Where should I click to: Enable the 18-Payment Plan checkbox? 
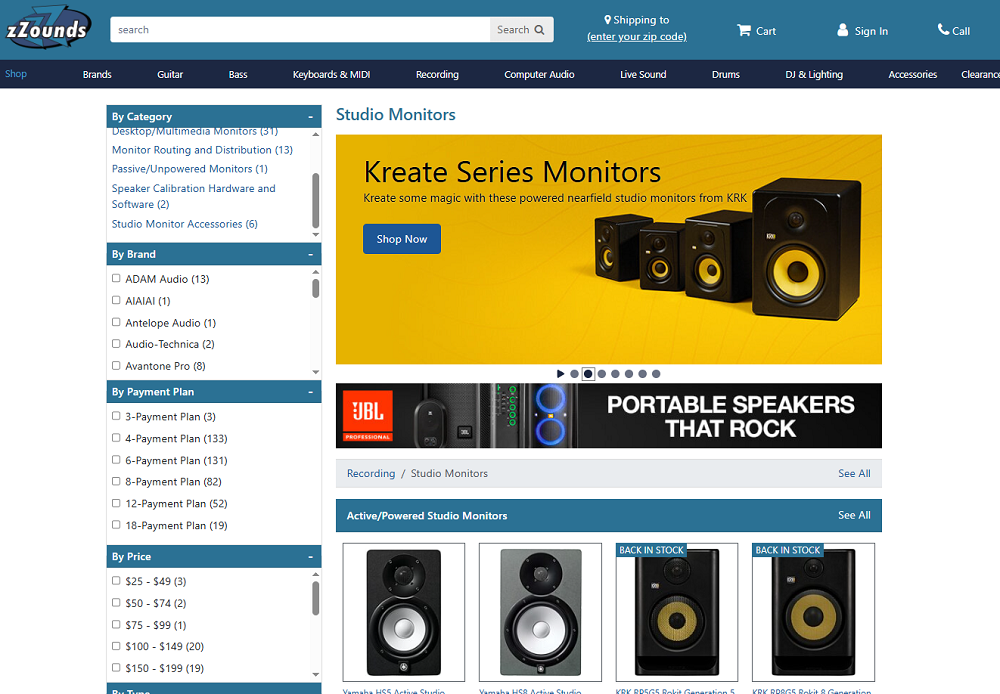(116, 524)
